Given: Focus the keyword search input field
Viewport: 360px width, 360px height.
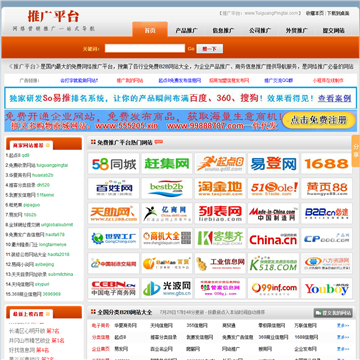Looking at the screenshot, I should (x=145, y=49).
